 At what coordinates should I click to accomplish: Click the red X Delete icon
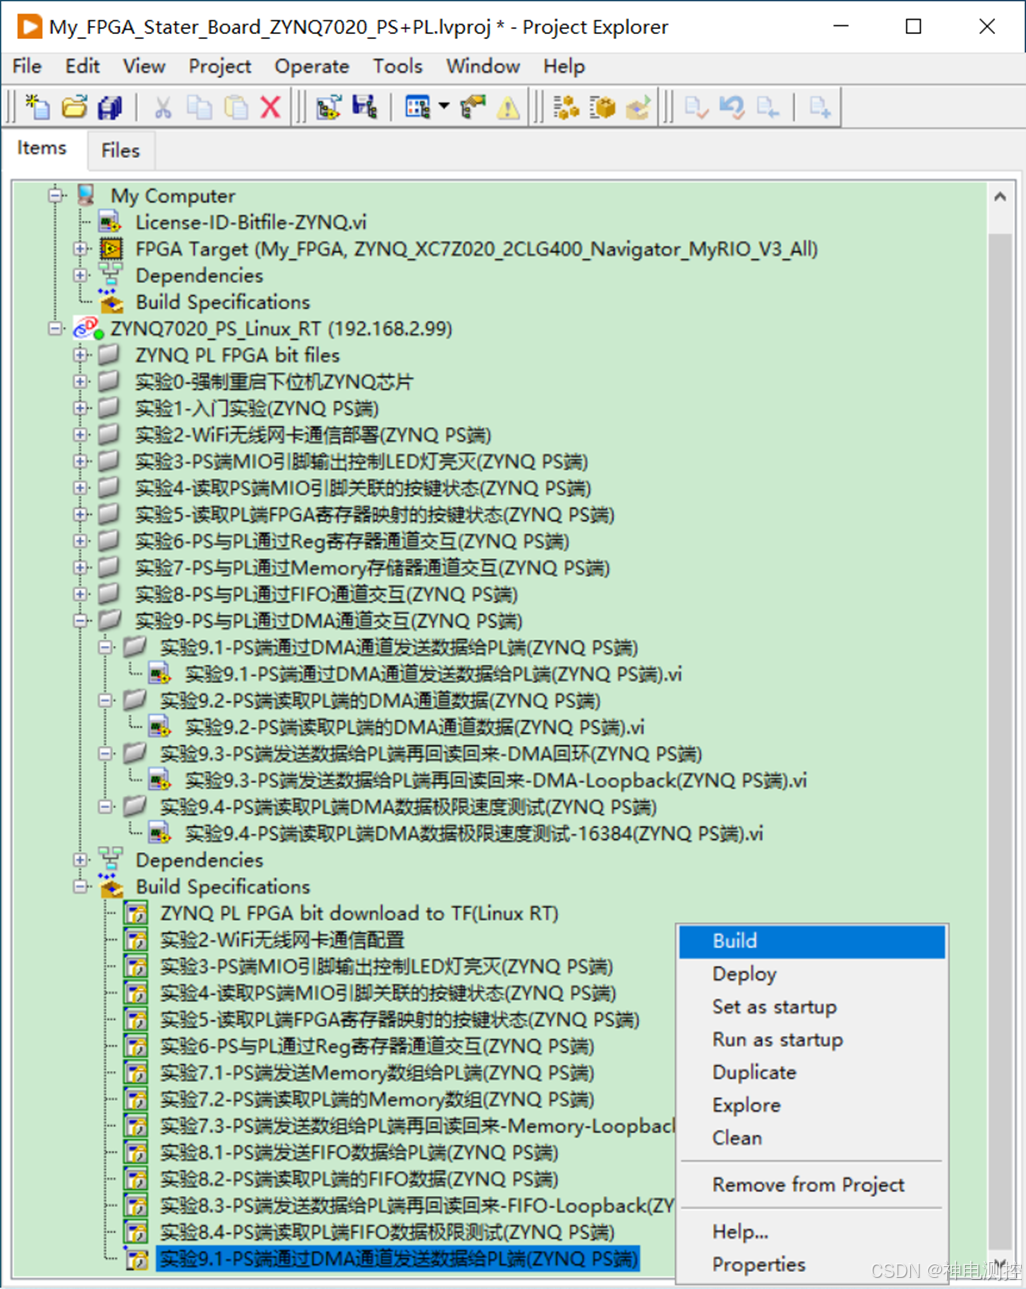[x=270, y=107]
